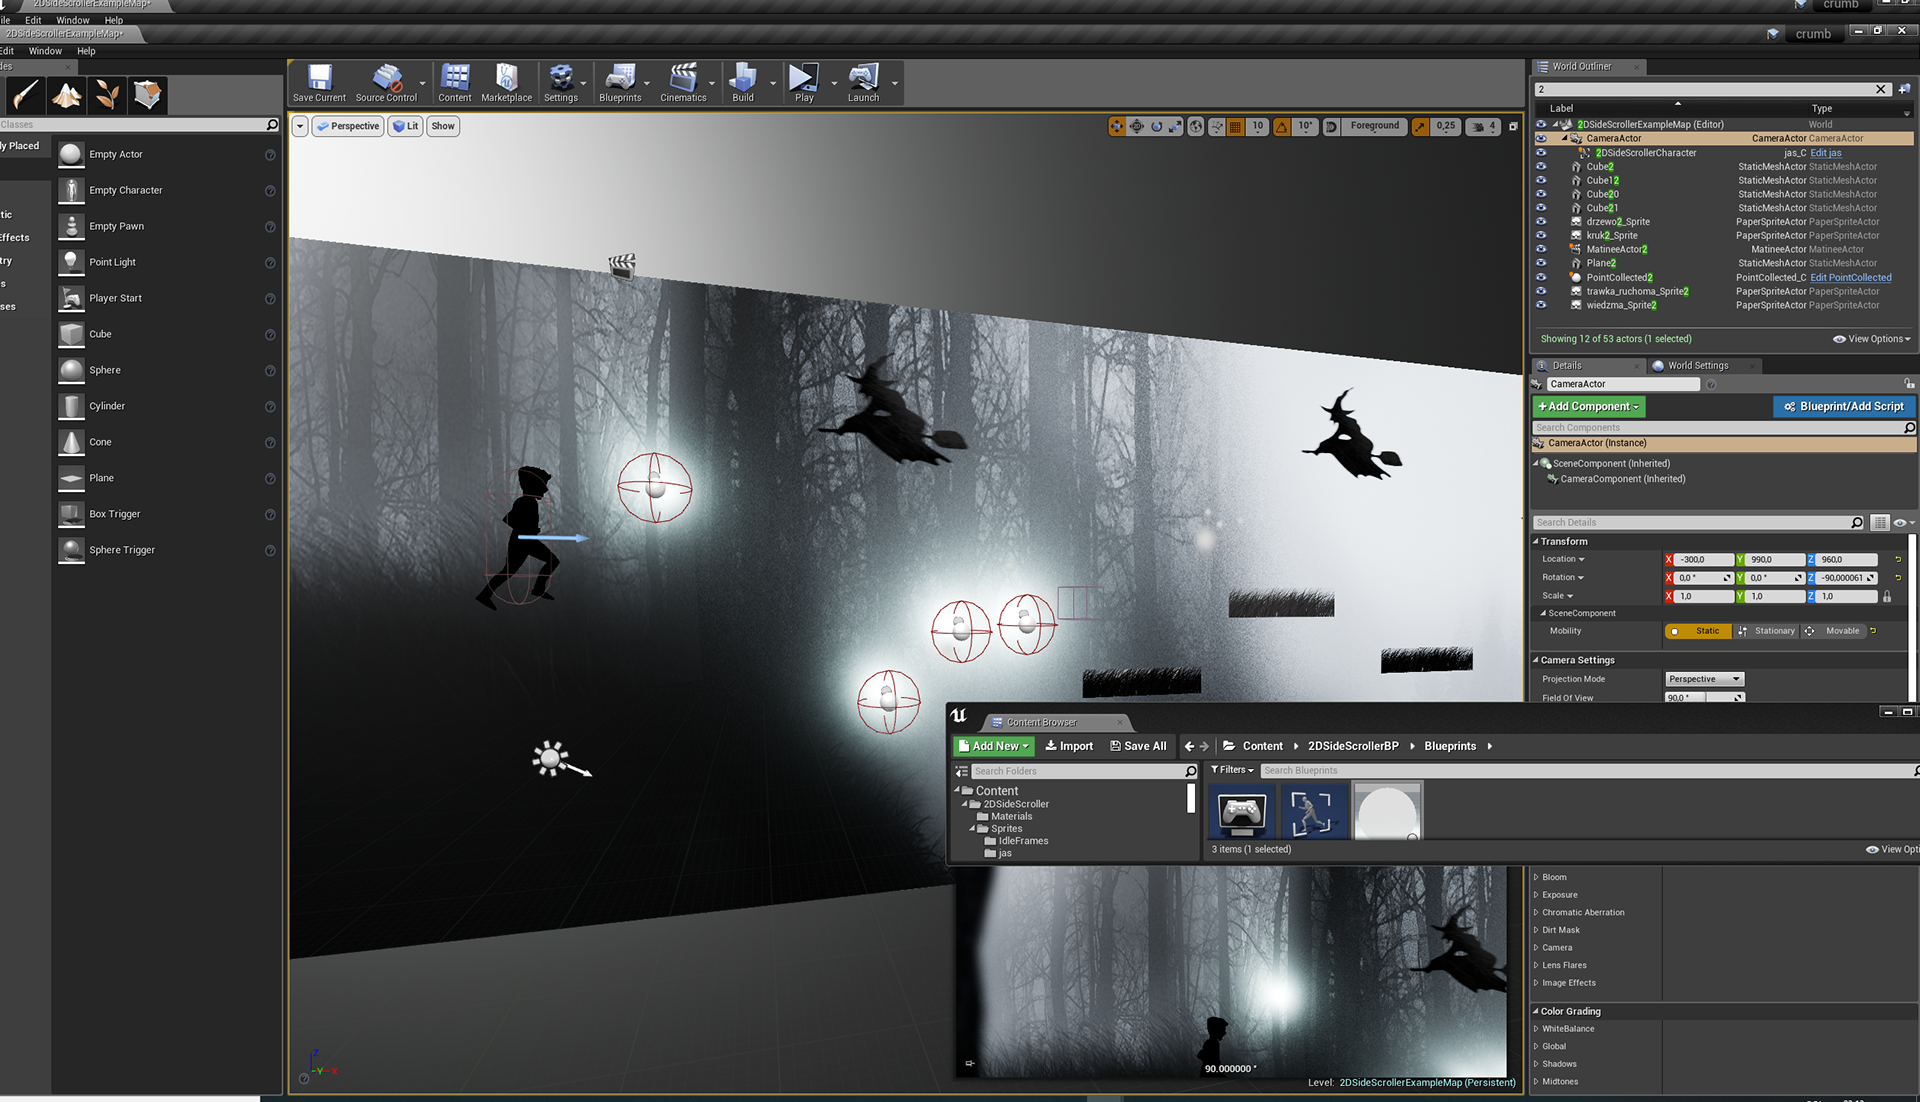
Task: Click the Add Component button
Action: [1588, 407]
